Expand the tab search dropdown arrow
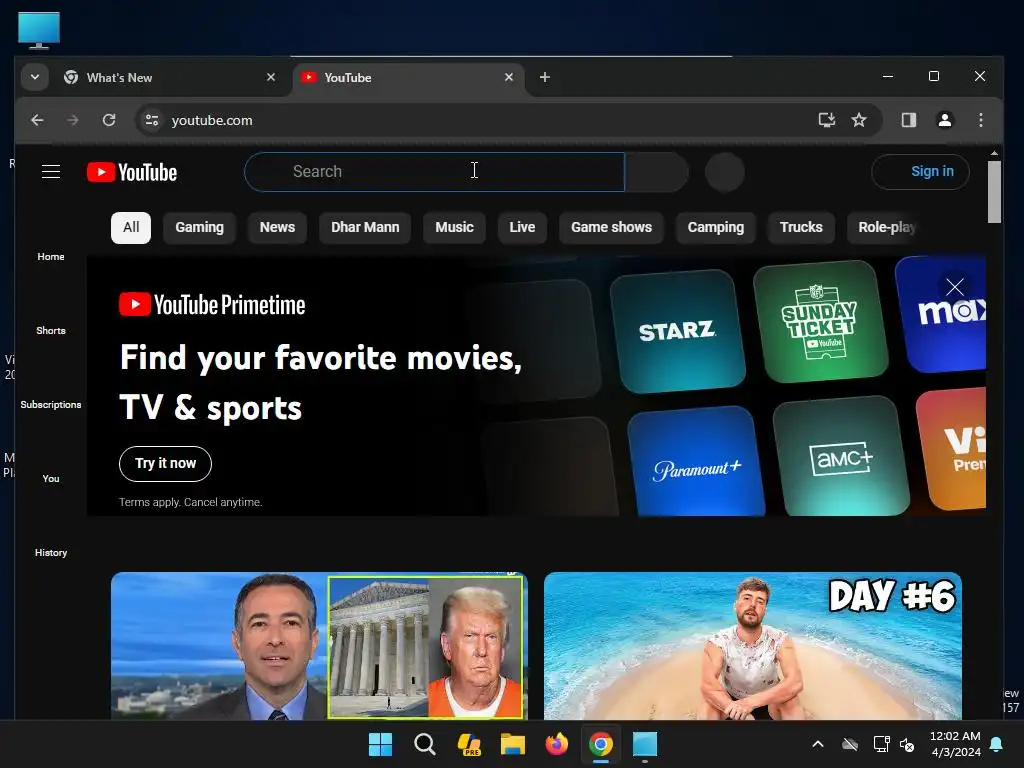The height and width of the screenshot is (768, 1024). point(35,78)
